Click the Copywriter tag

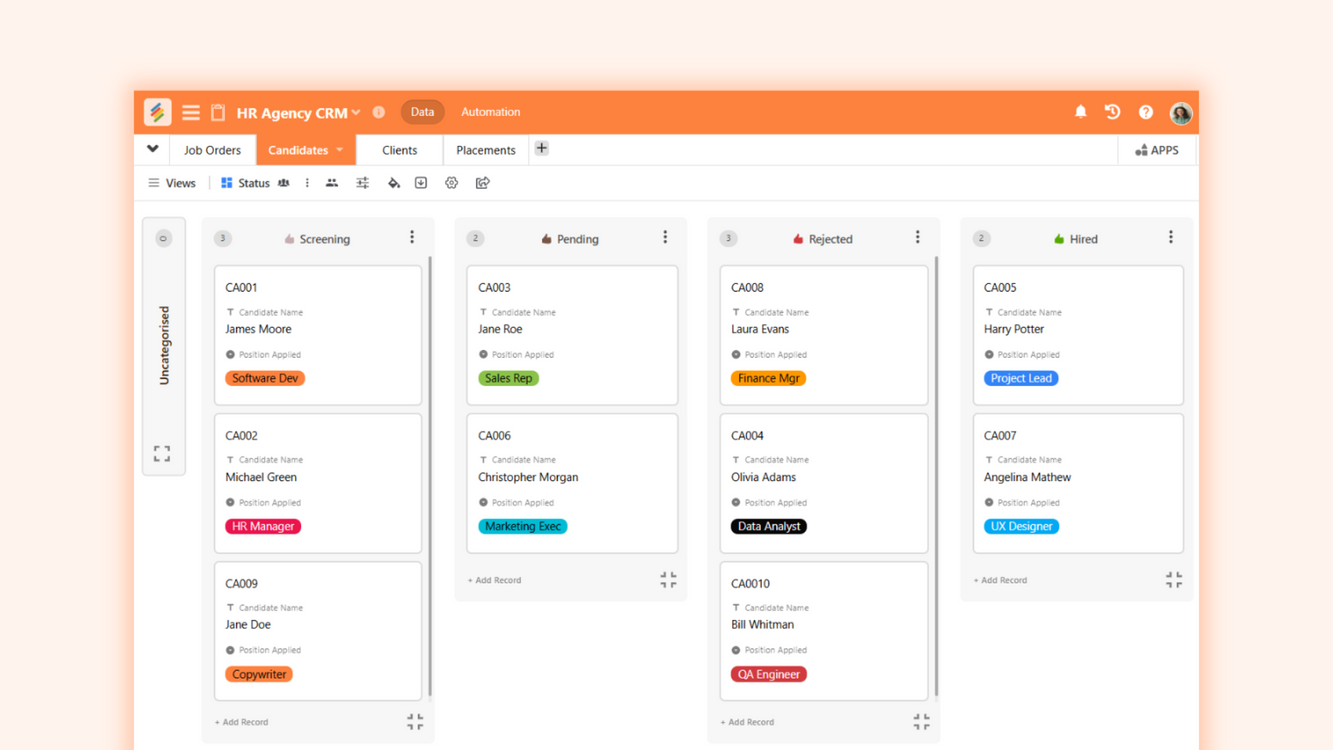pos(259,674)
